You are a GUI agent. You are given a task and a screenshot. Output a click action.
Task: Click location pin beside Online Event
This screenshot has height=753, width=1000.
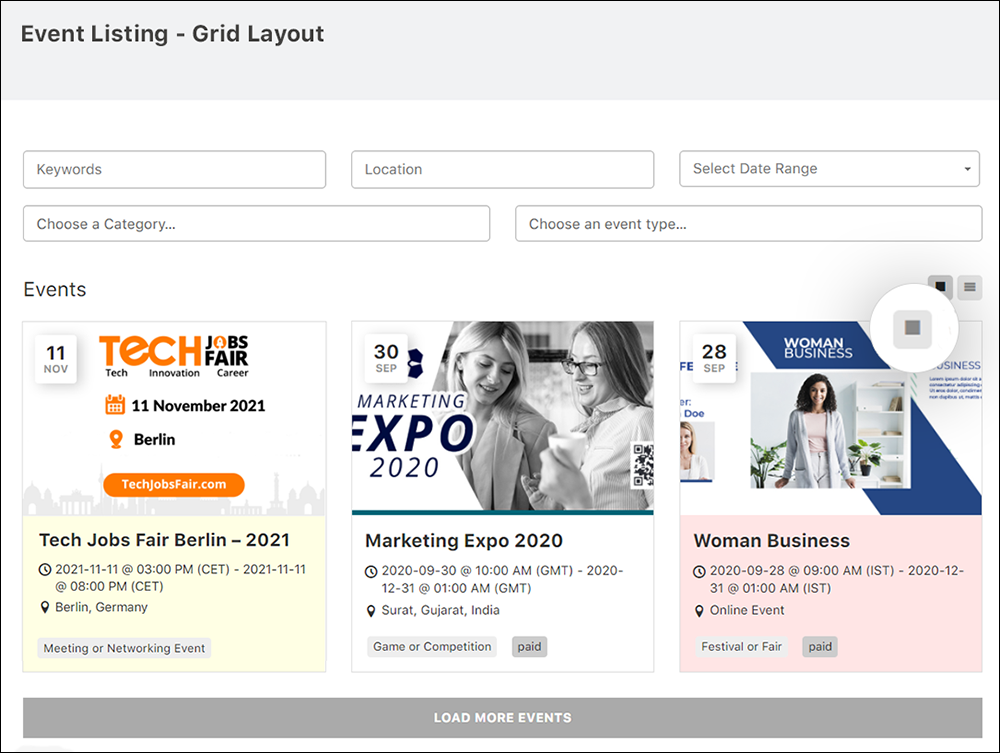[x=700, y=611]
